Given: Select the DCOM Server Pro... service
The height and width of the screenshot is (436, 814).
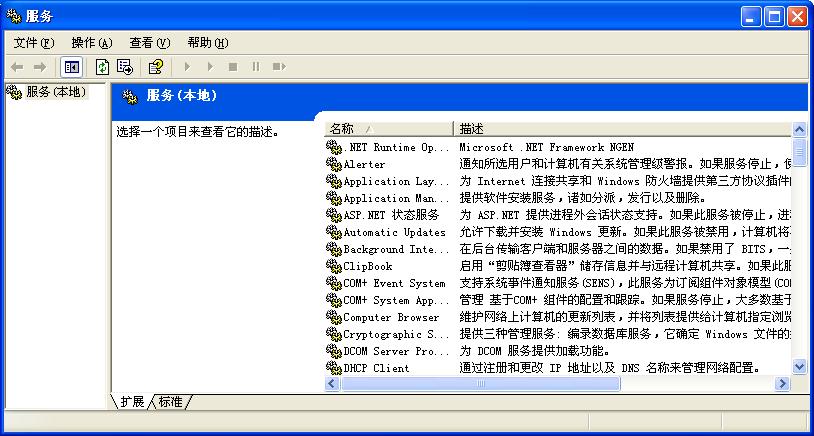Looking at the screenshot, I should [397, 351].
